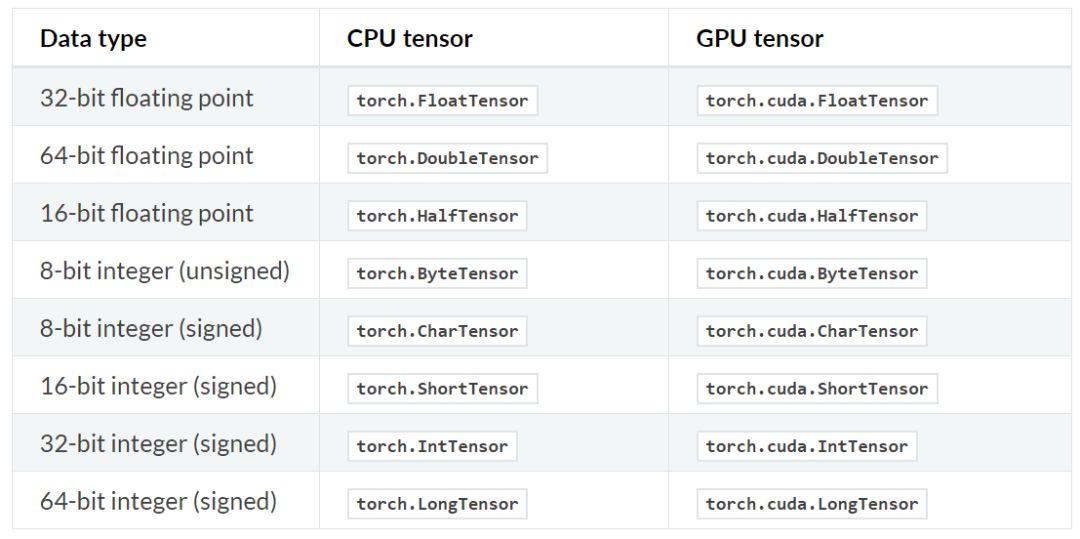The width and height of the screenshot is (1080, 539).
Task: Select the torch.cuda.HalfTensor code label
Action: click(x=811, y=216)
